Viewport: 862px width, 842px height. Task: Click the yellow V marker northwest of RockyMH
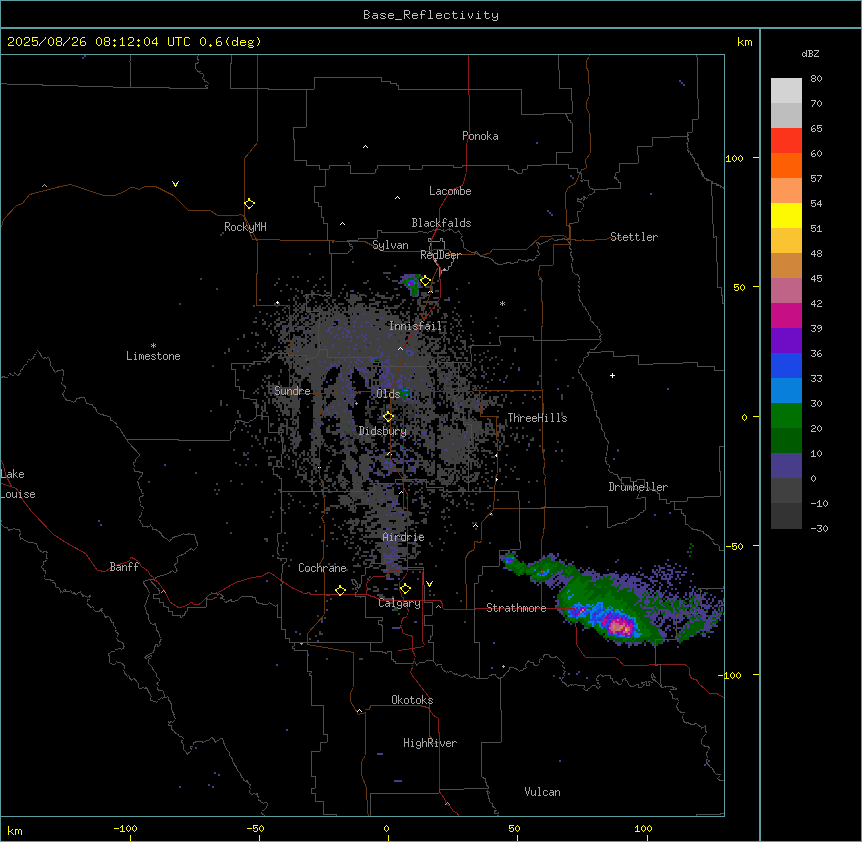tap(175, 184)
